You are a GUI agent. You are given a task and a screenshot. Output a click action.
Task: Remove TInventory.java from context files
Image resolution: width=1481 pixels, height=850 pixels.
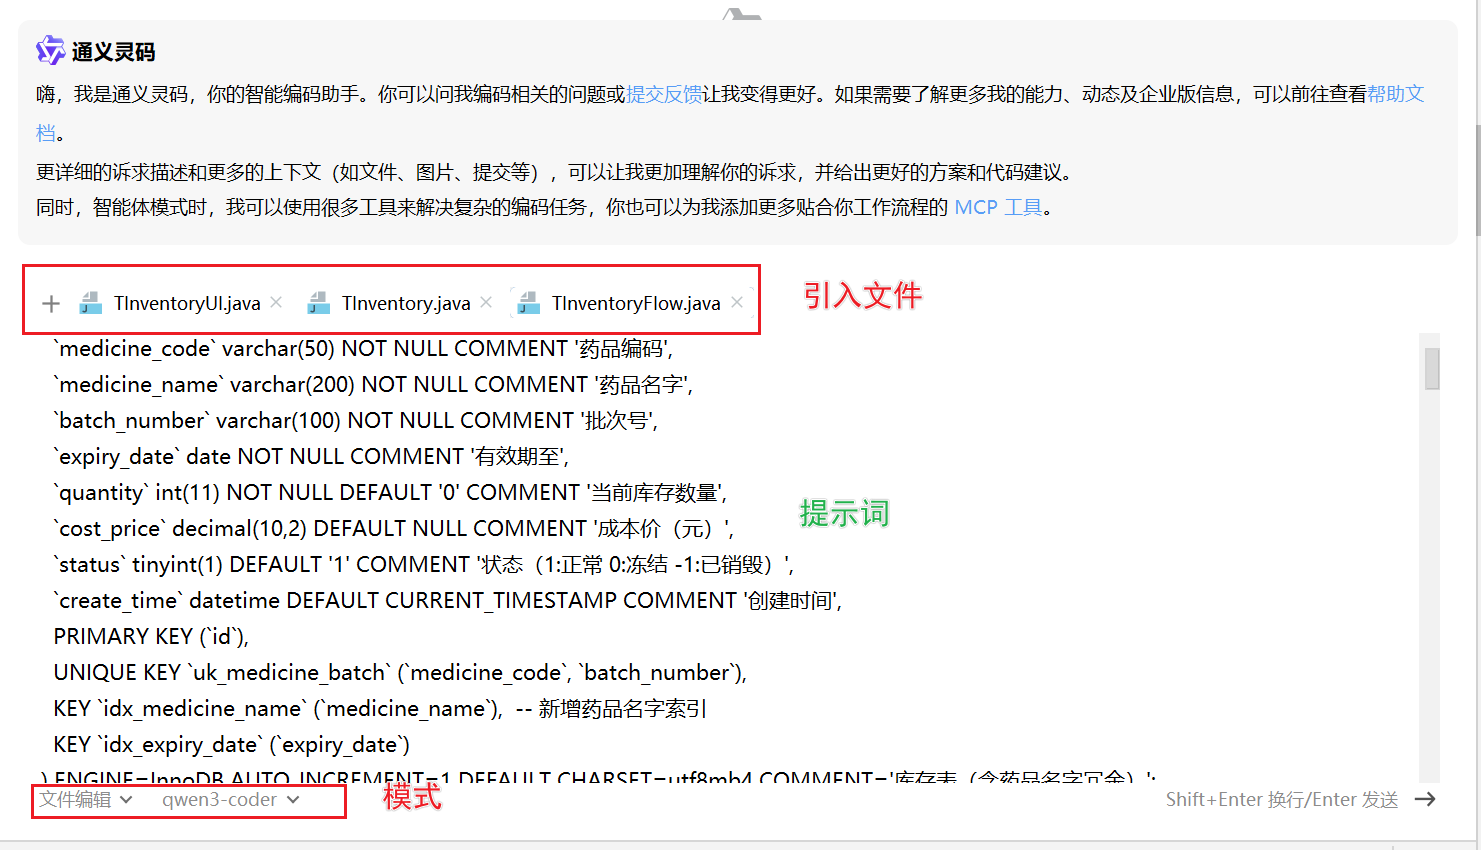(x=487, y=302)
